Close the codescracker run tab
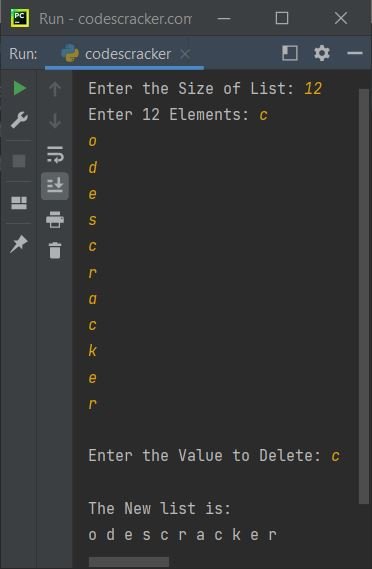372x569 pixels. [185, 54]
